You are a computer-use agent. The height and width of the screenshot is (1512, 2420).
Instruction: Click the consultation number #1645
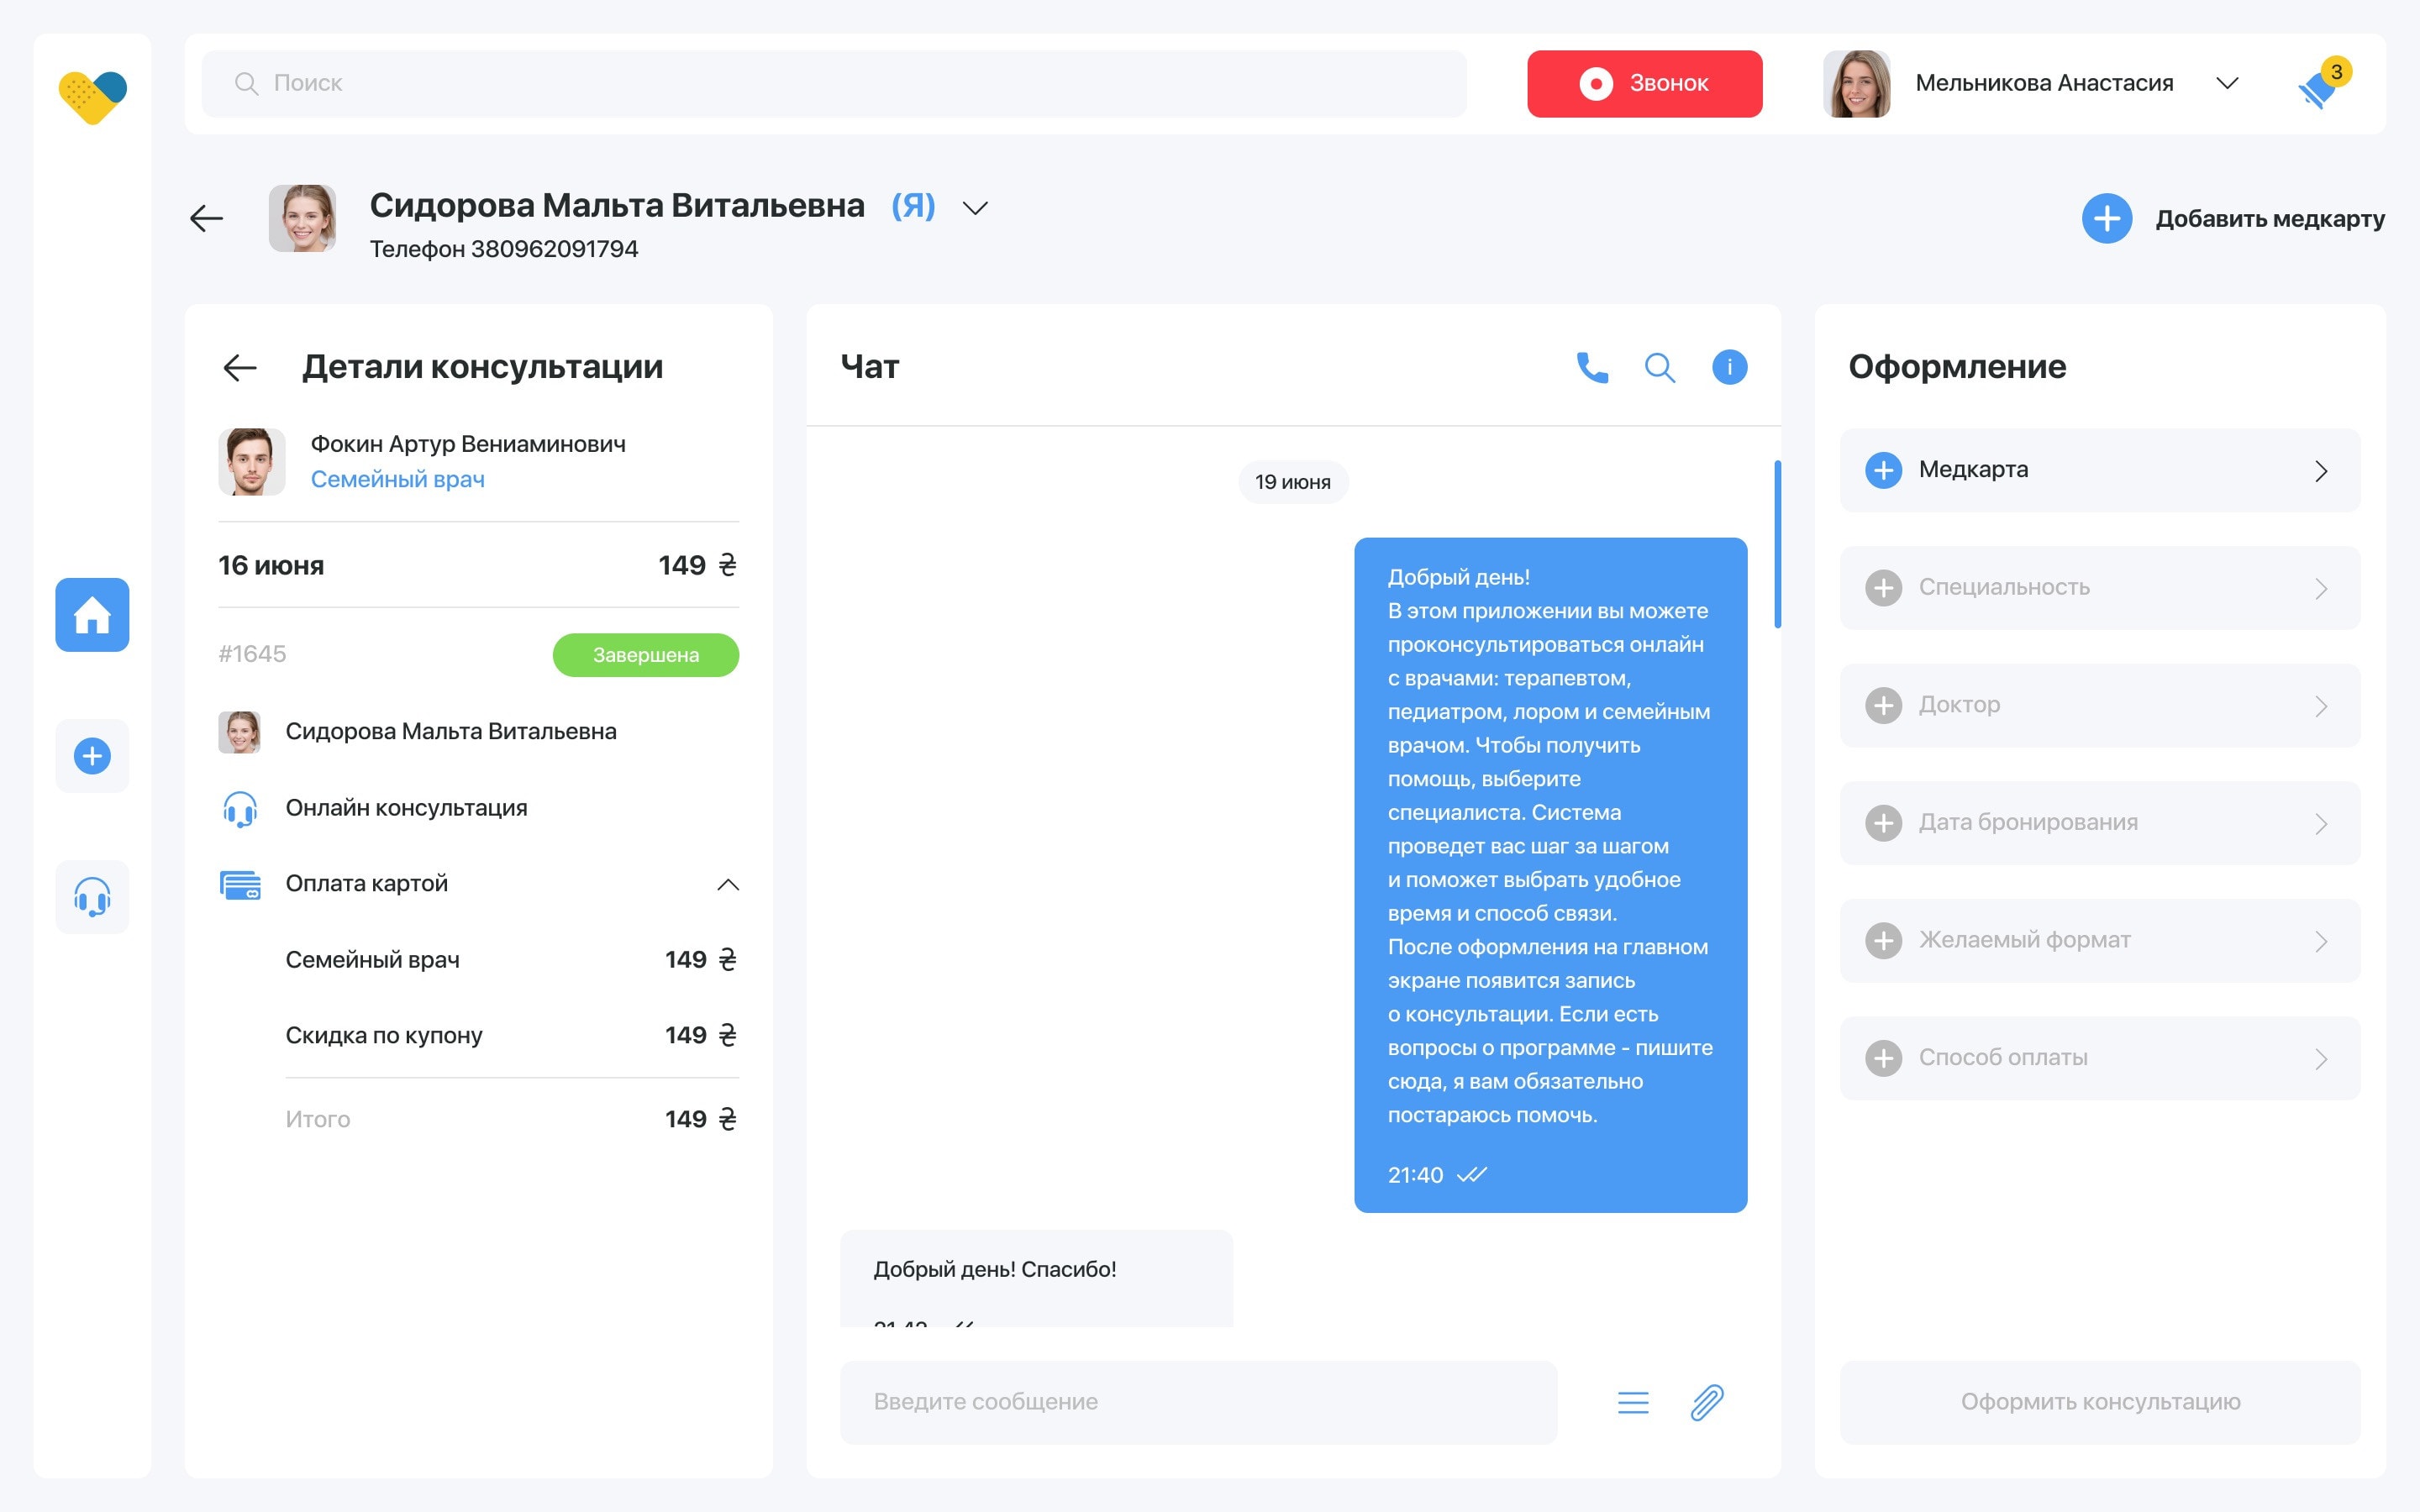[x=252, y=654]
